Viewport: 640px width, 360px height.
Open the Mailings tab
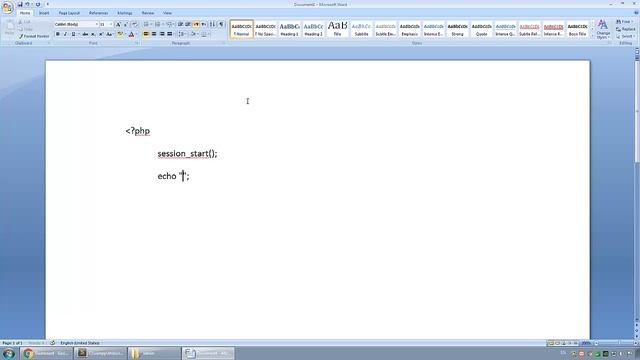coord(124,13)
